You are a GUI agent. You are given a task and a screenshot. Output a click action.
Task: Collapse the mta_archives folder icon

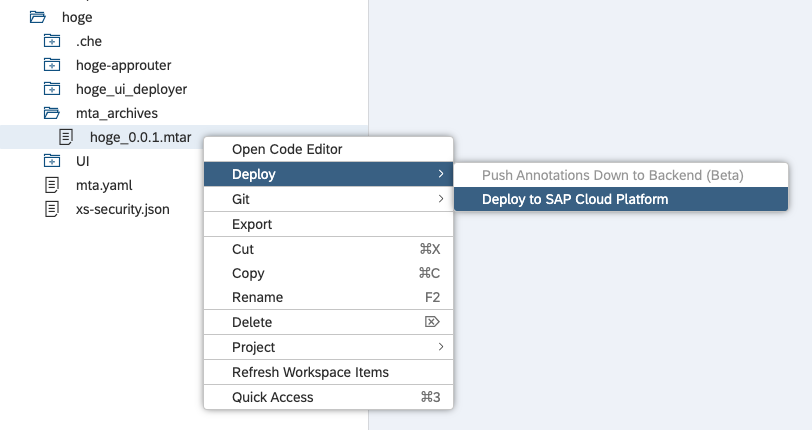click(52, 113)
